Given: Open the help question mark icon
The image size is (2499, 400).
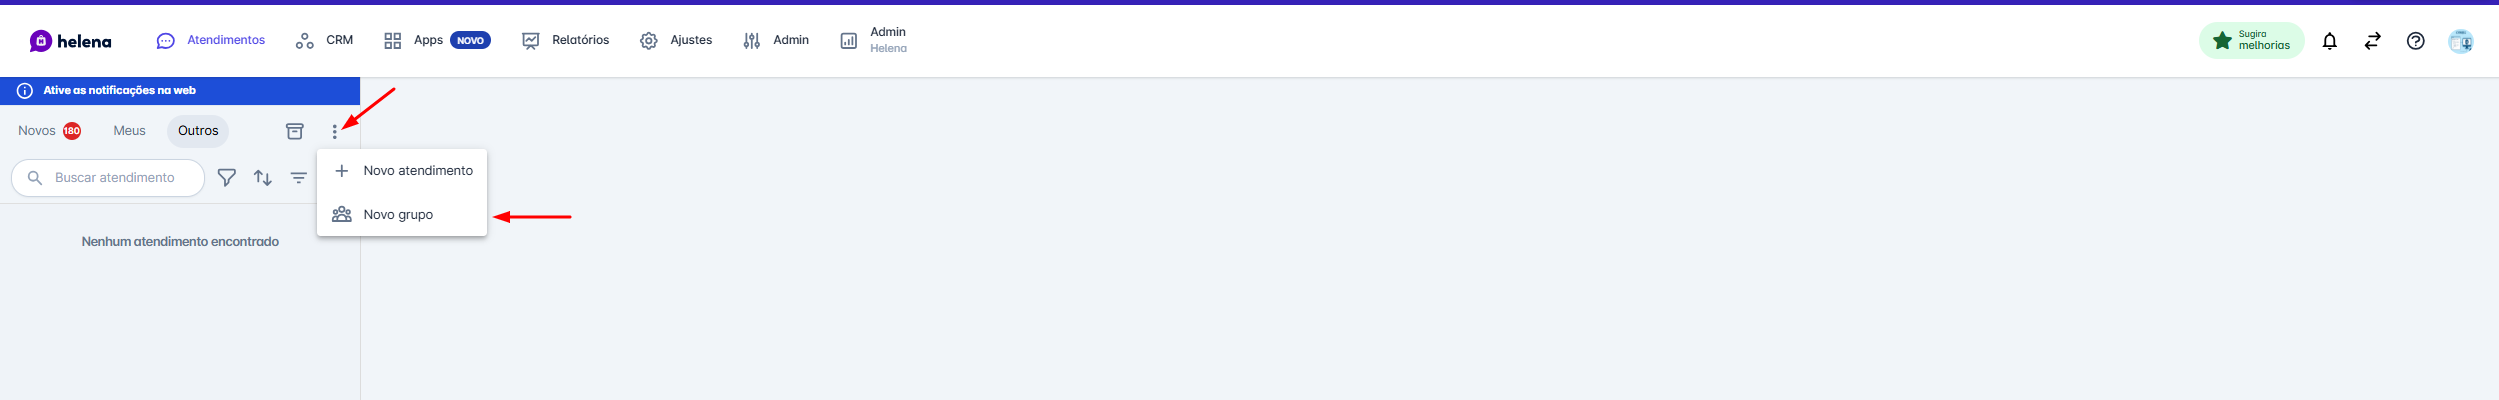Looking at the screenshot, I should pyautogui.click(x=2415, y=41).
